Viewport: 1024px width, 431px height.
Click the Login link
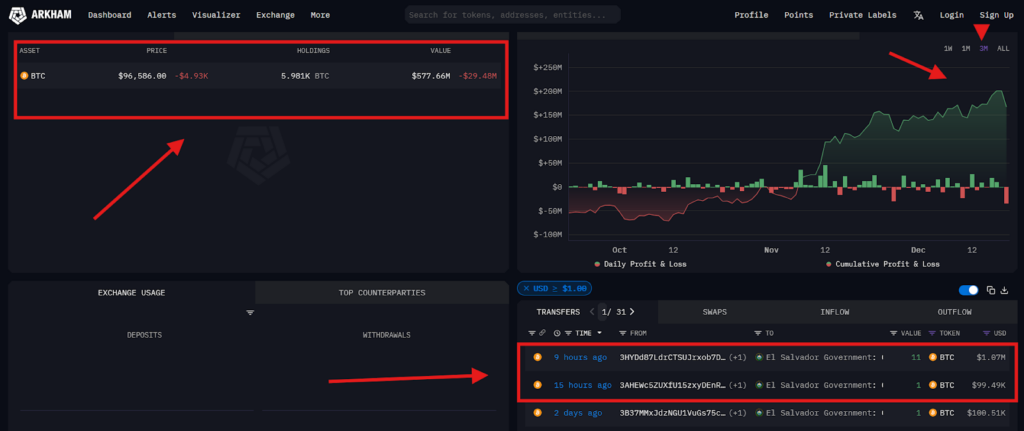pos(951,15)
